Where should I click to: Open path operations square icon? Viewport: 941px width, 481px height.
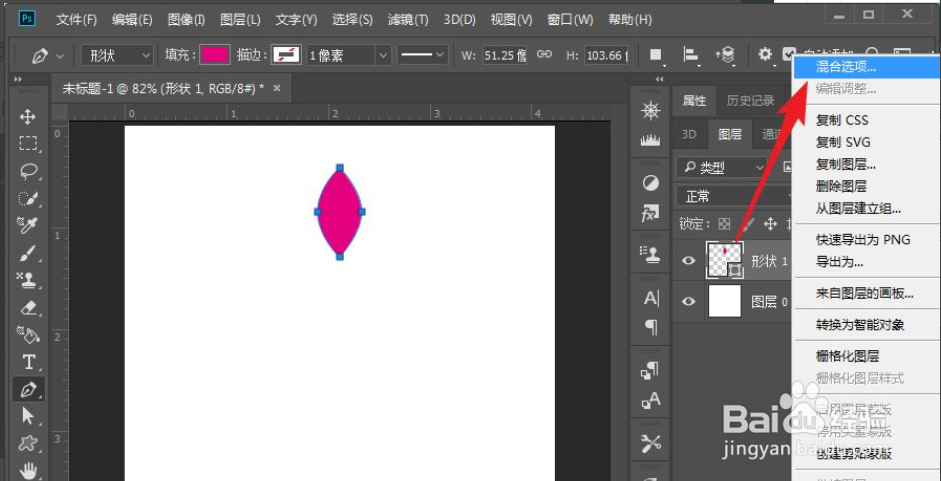[656, 55]
